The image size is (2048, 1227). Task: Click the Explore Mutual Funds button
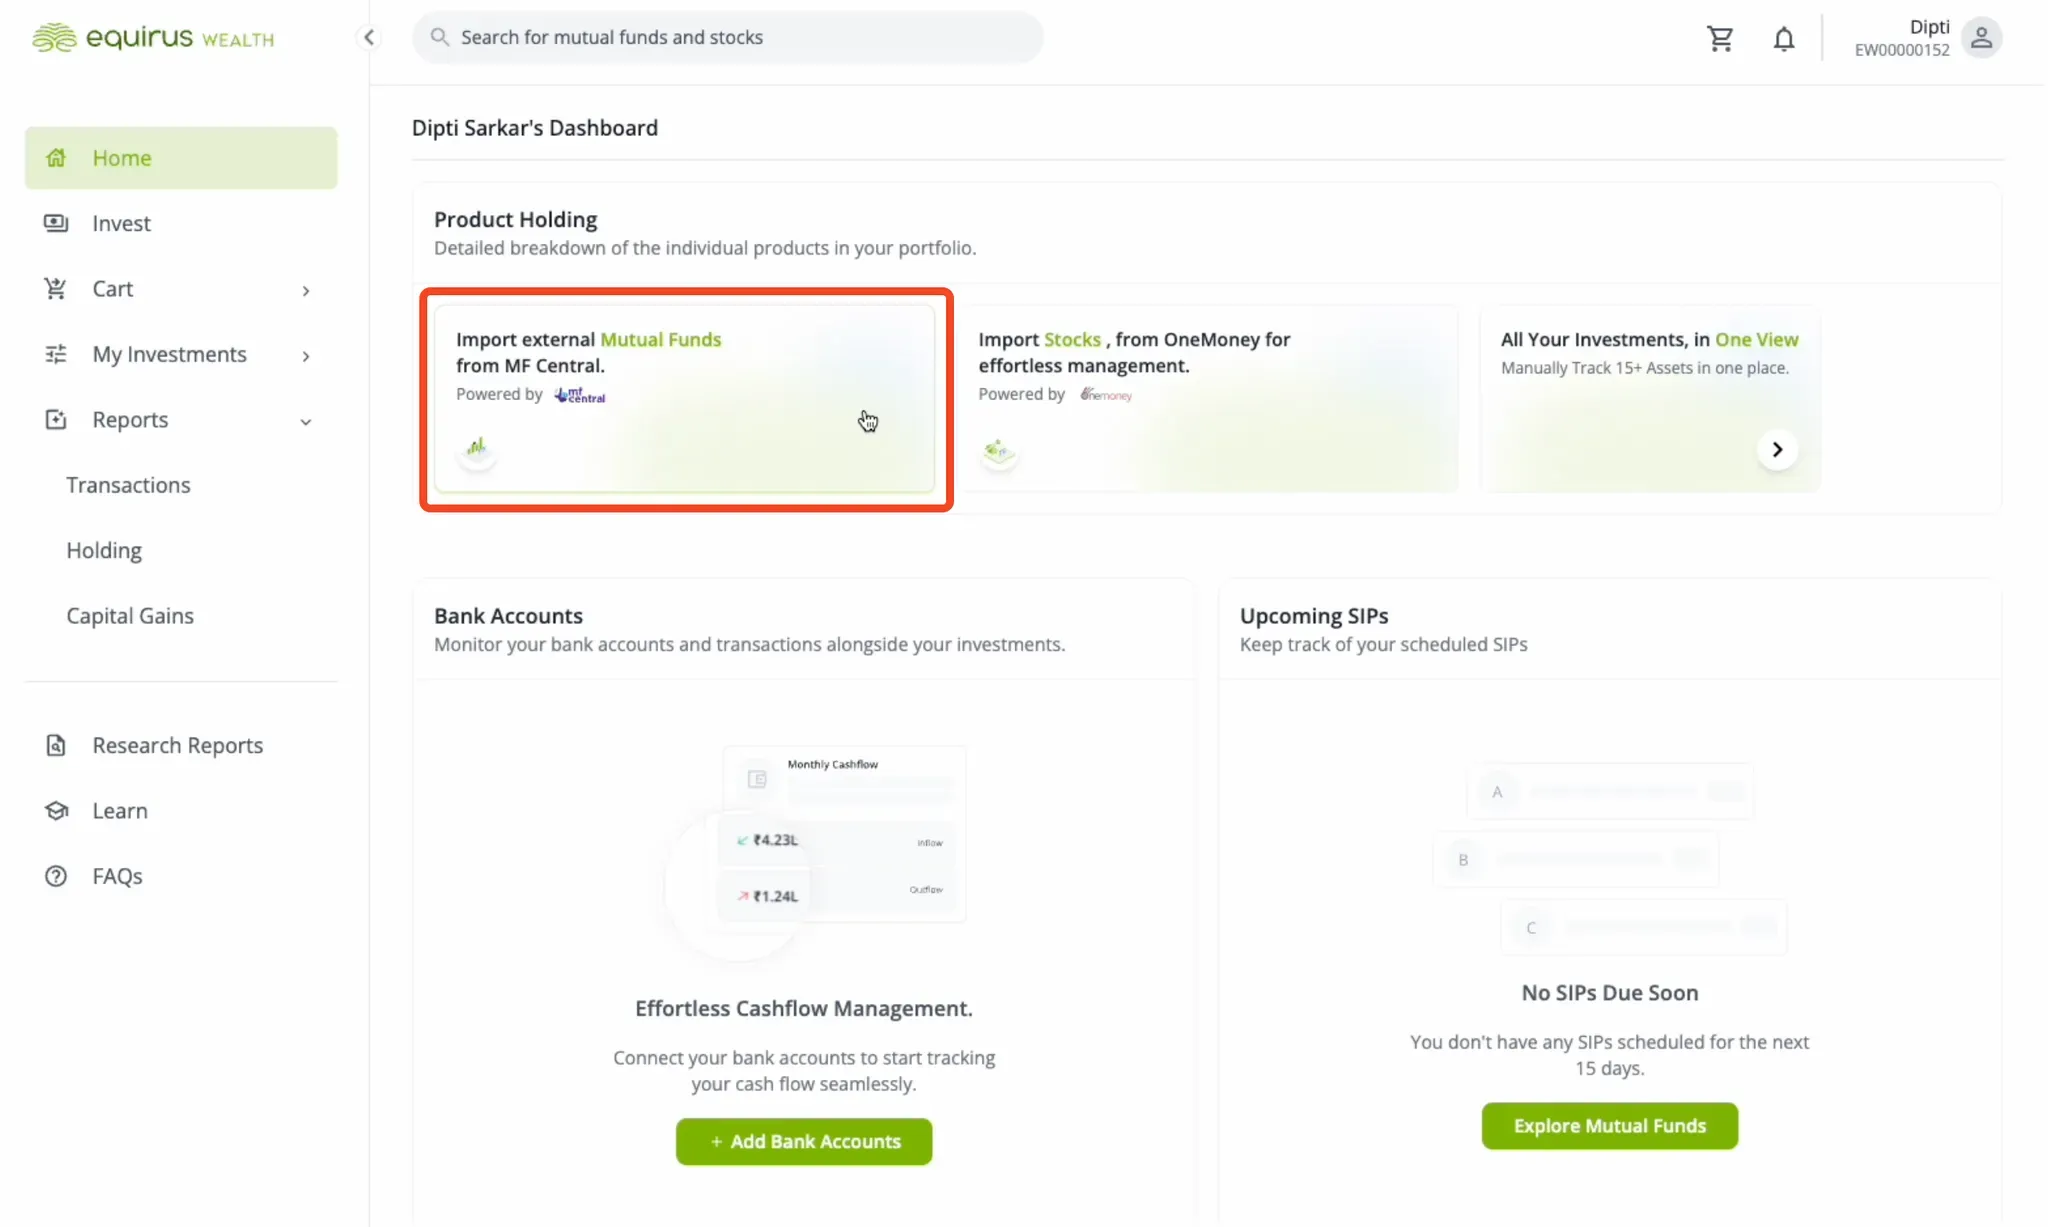[x=1609, y=1126]
